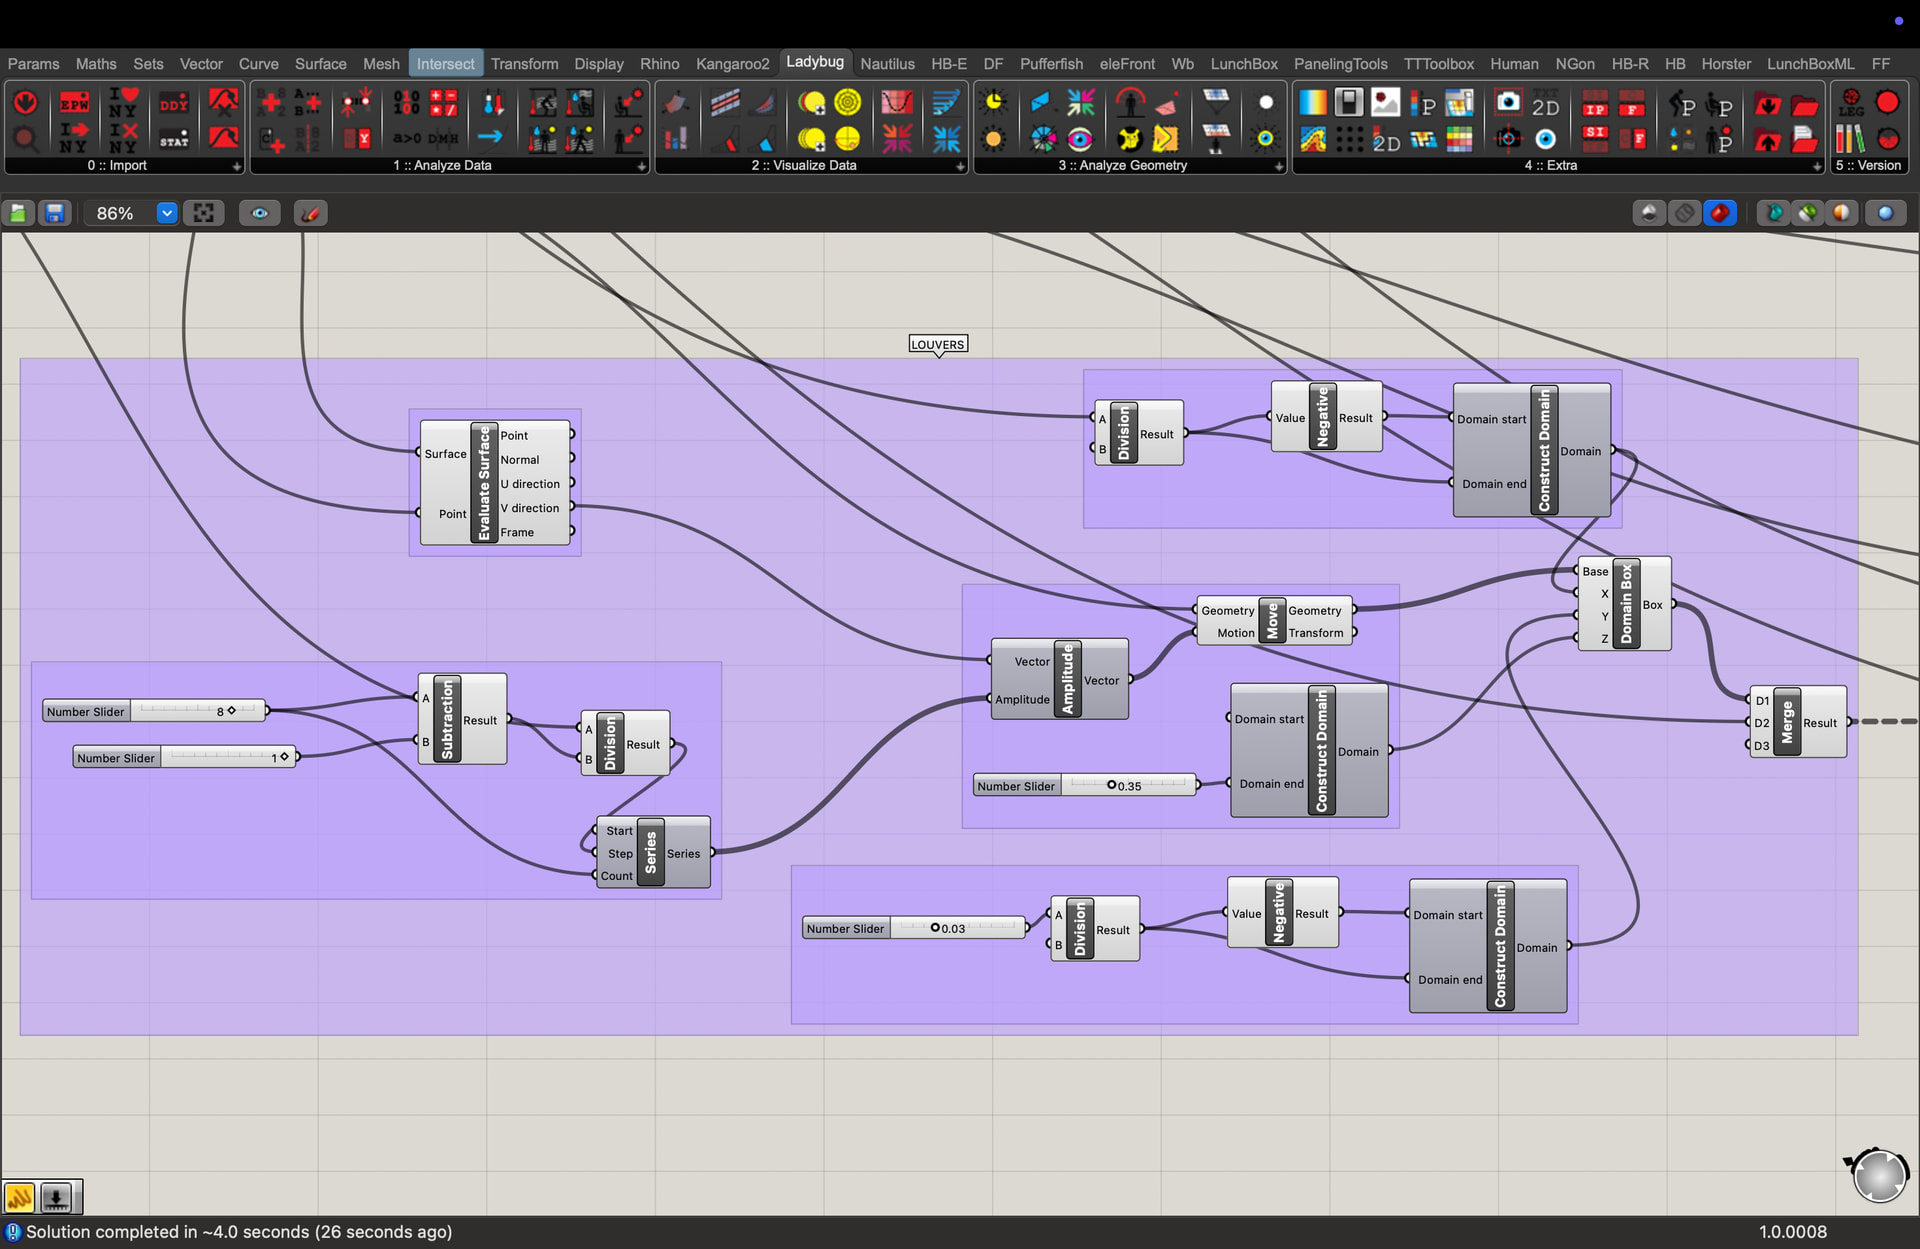
Task: Toggle the red shaded preview mode
Action: pyautogui.click(x=1720, y=213)
